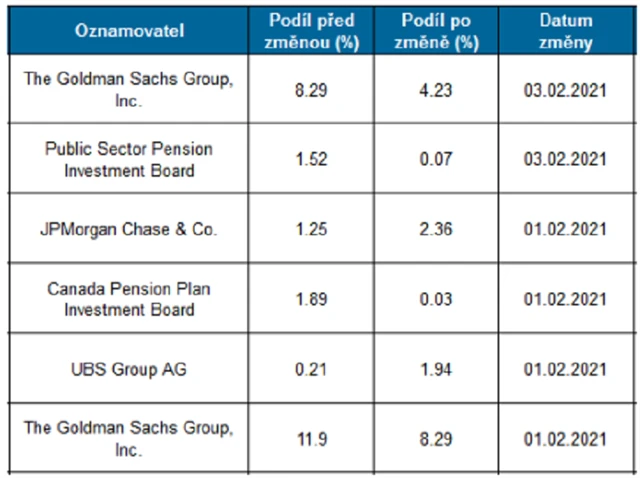
Task: Select the JPMorgan Chase & Co. cell
Action: coord(130,229)
